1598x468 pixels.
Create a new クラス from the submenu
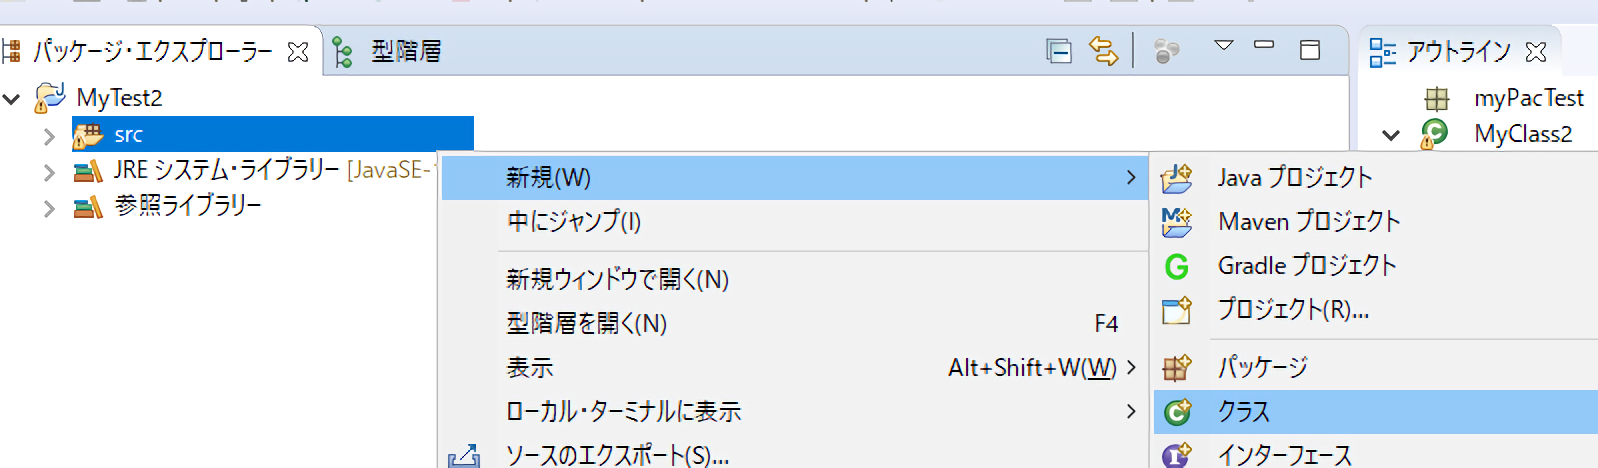coord(1243,412)
